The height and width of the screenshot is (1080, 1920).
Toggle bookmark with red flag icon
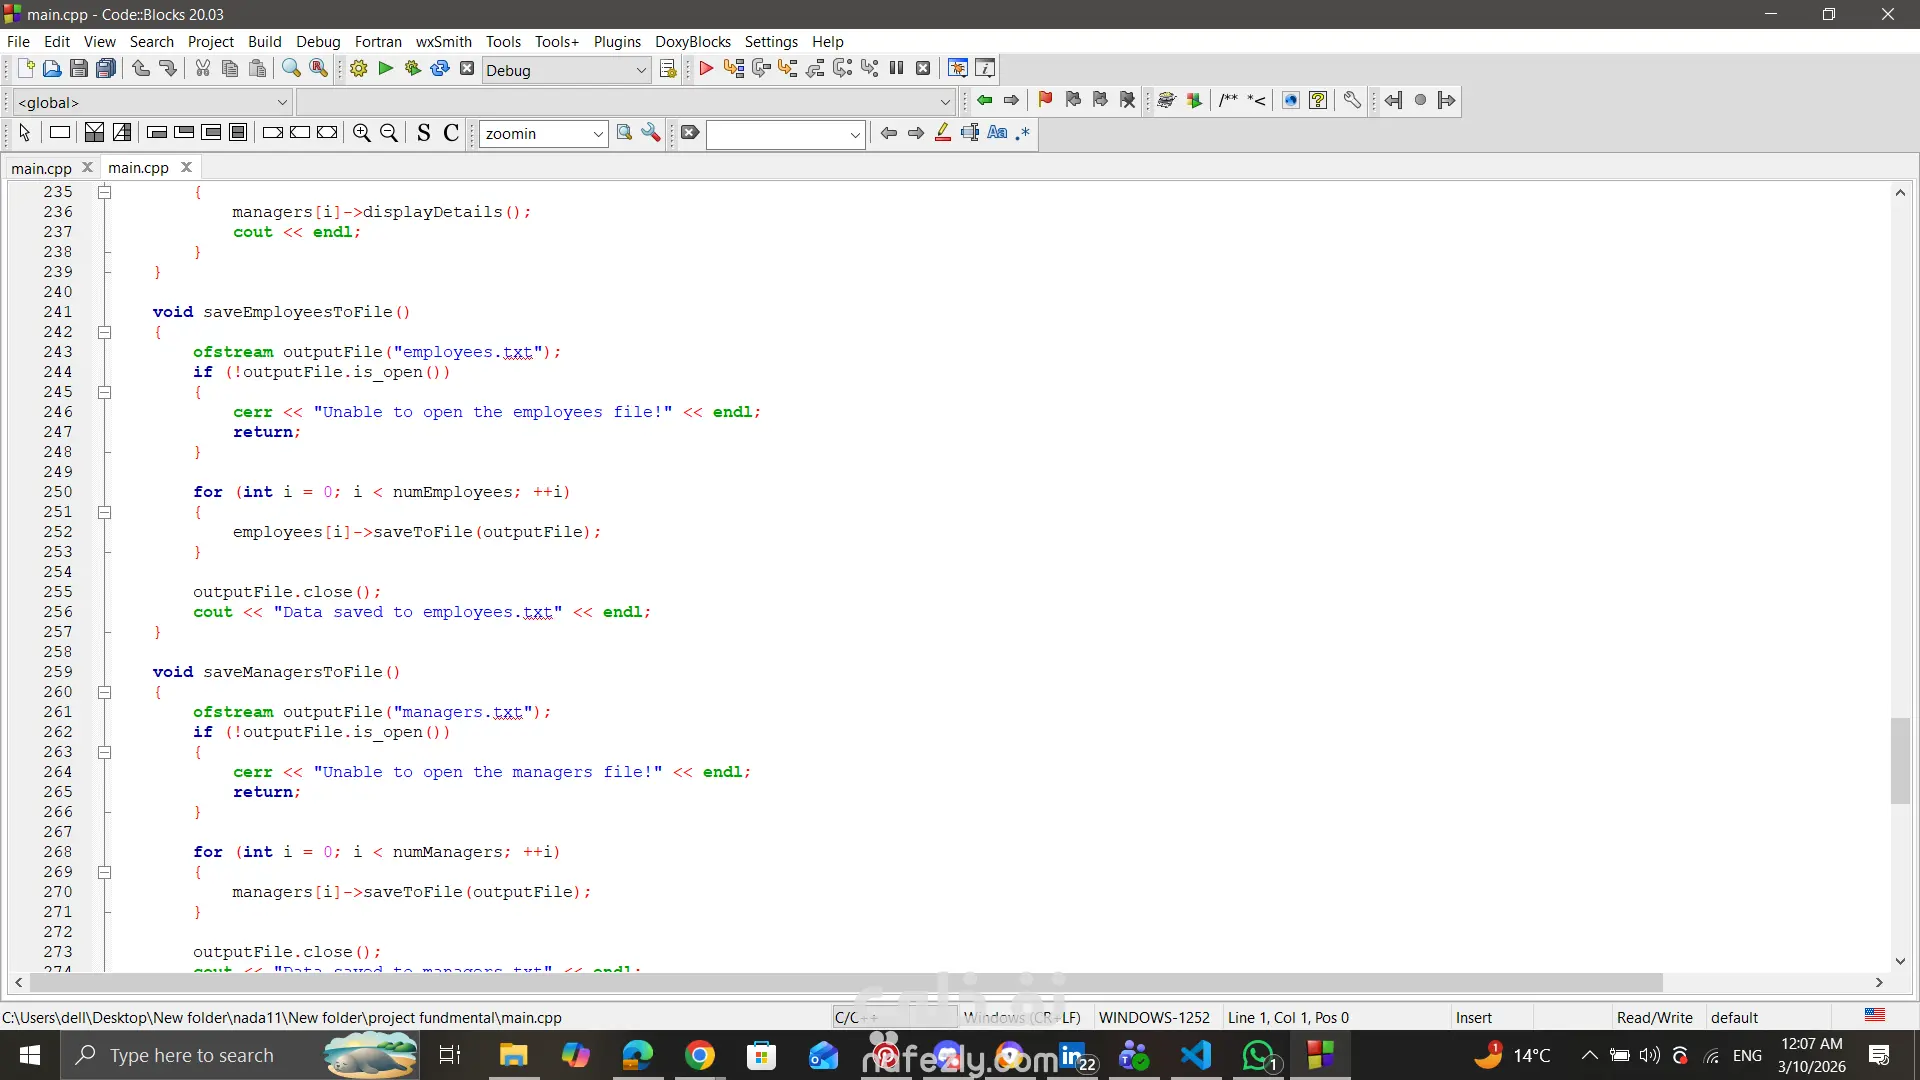click(x=1045, y=100)
